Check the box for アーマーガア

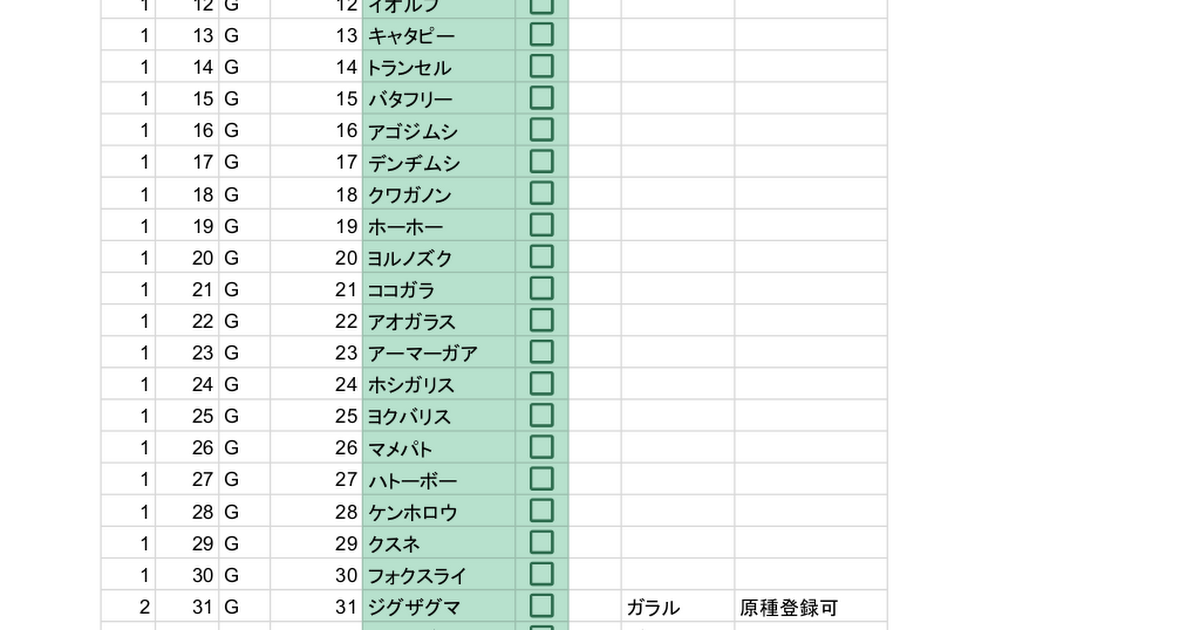point(541,352)
